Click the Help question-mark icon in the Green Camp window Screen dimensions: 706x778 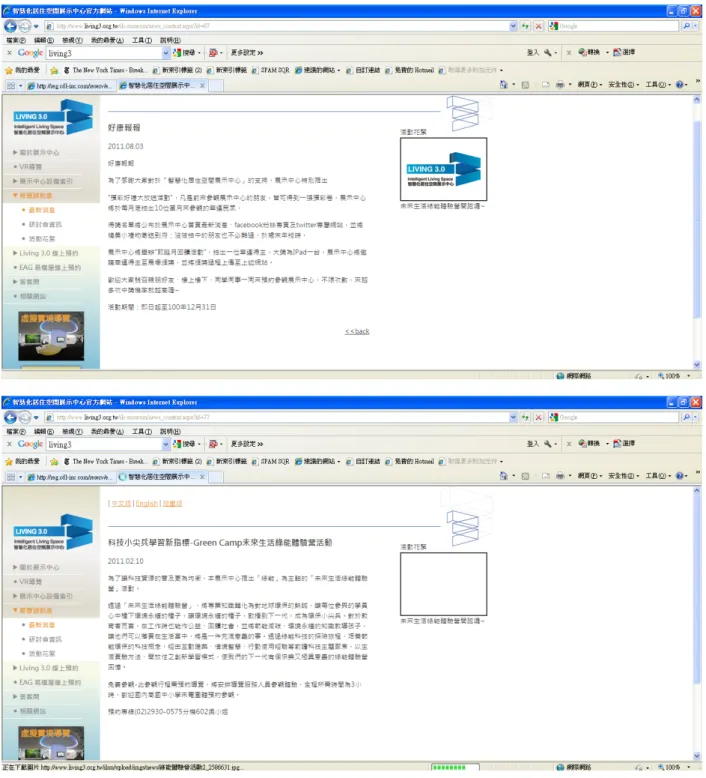coord(679,476)
